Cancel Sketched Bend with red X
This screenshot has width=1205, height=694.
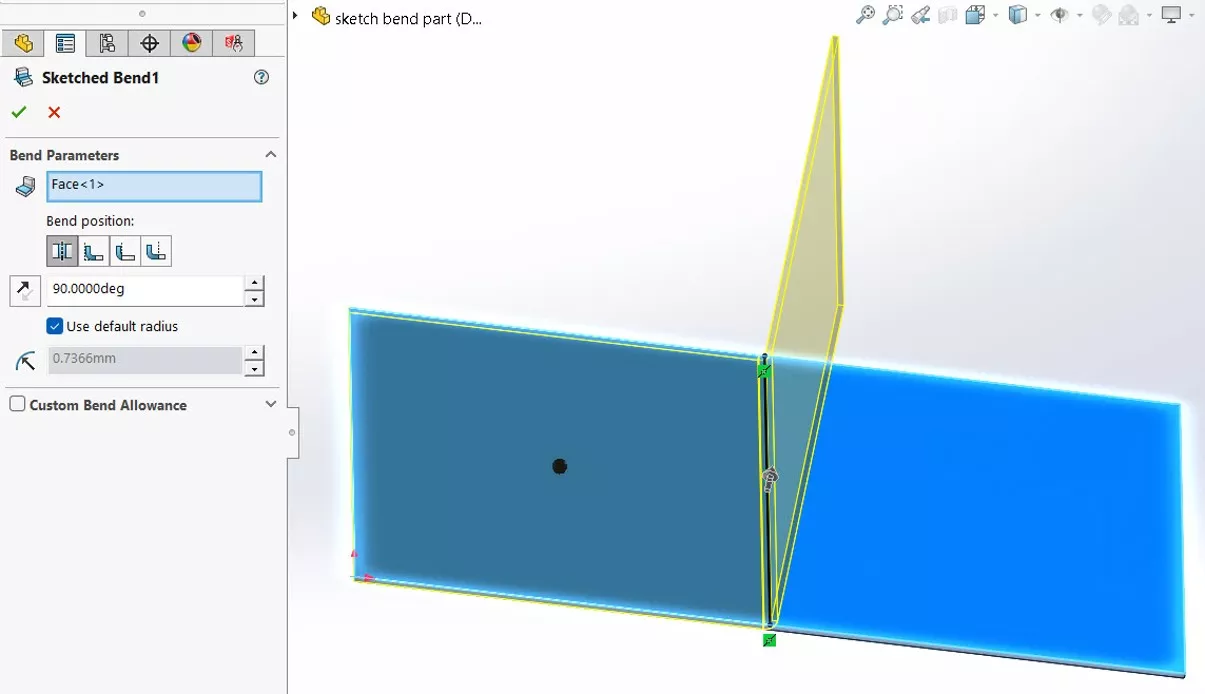pyautogui.click(x=54, y=112)
